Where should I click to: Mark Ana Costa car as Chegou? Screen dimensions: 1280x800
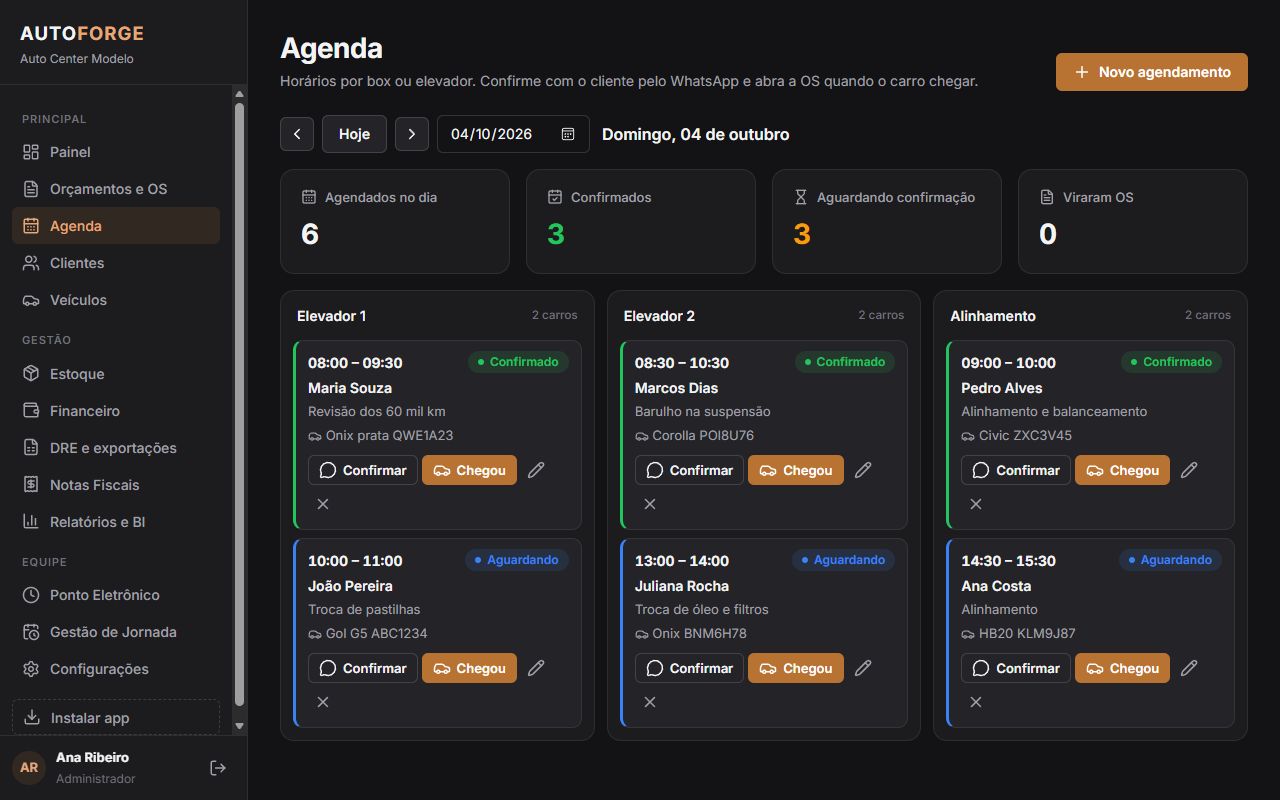tap(1122, 668)
